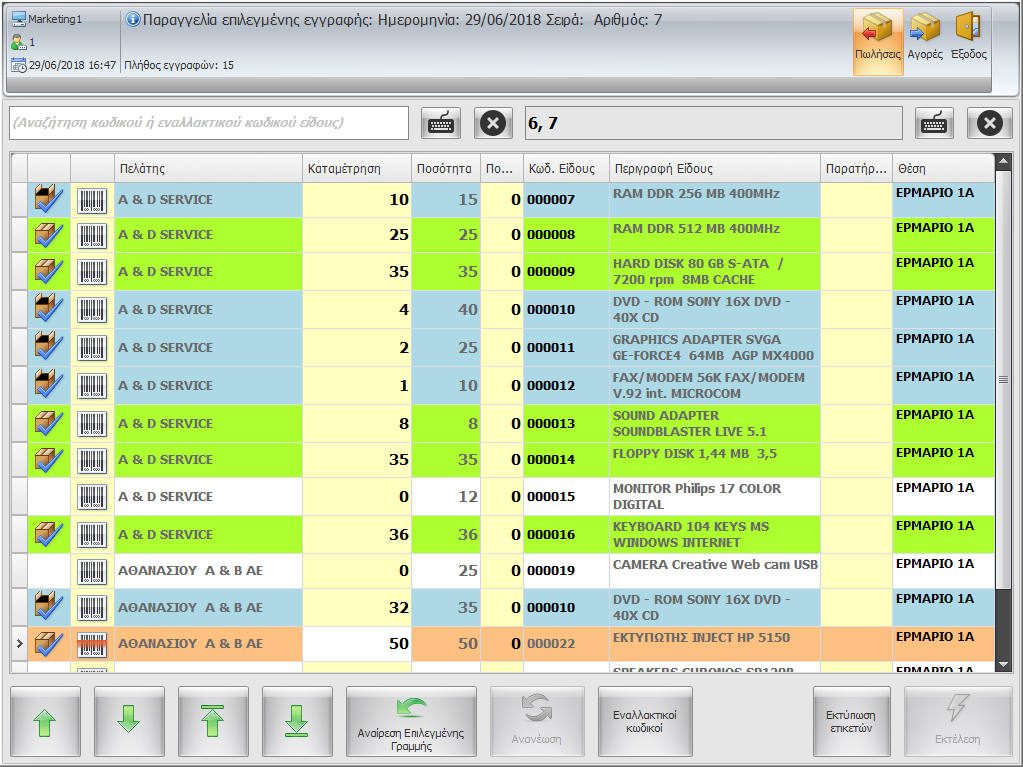Click the grid vertical scrollbar thumb
The height and width of the screenshot is (767, 1023).
(1003, 378)
